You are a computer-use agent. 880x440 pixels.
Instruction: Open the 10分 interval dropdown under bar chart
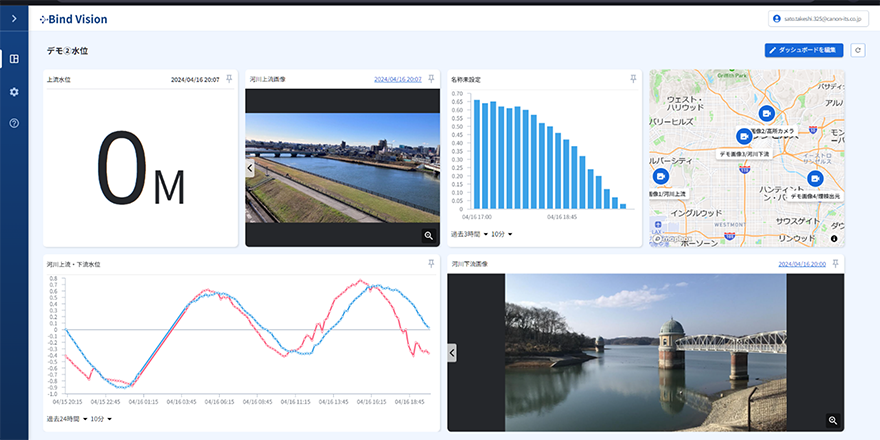pos(502,234)
